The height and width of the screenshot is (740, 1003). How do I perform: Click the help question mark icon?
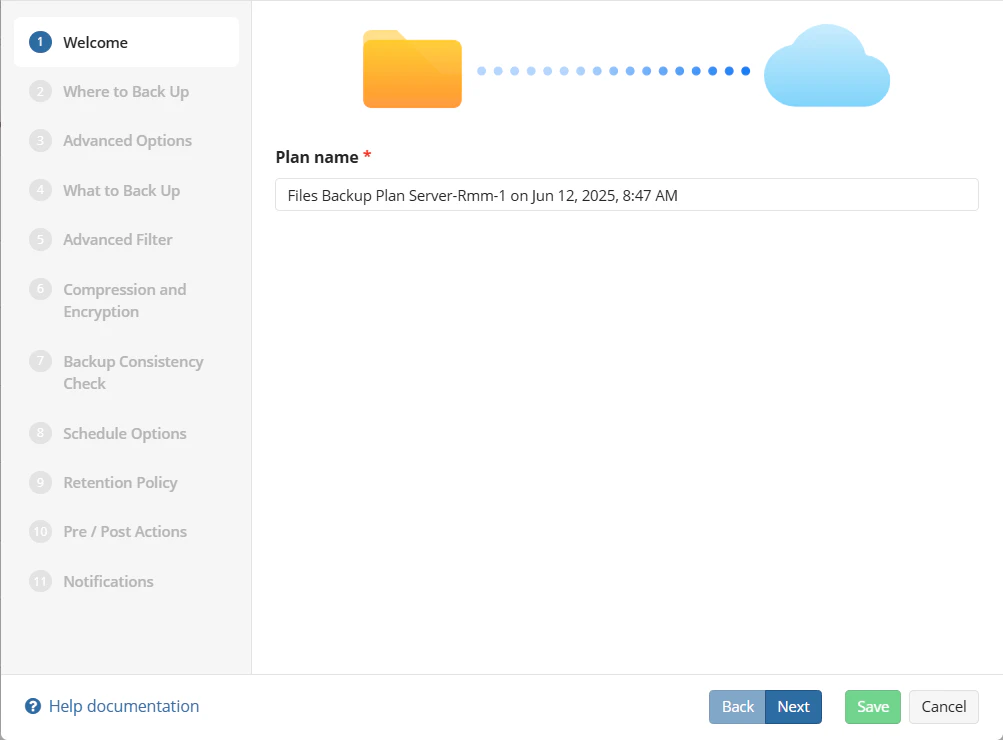point(33,706)
